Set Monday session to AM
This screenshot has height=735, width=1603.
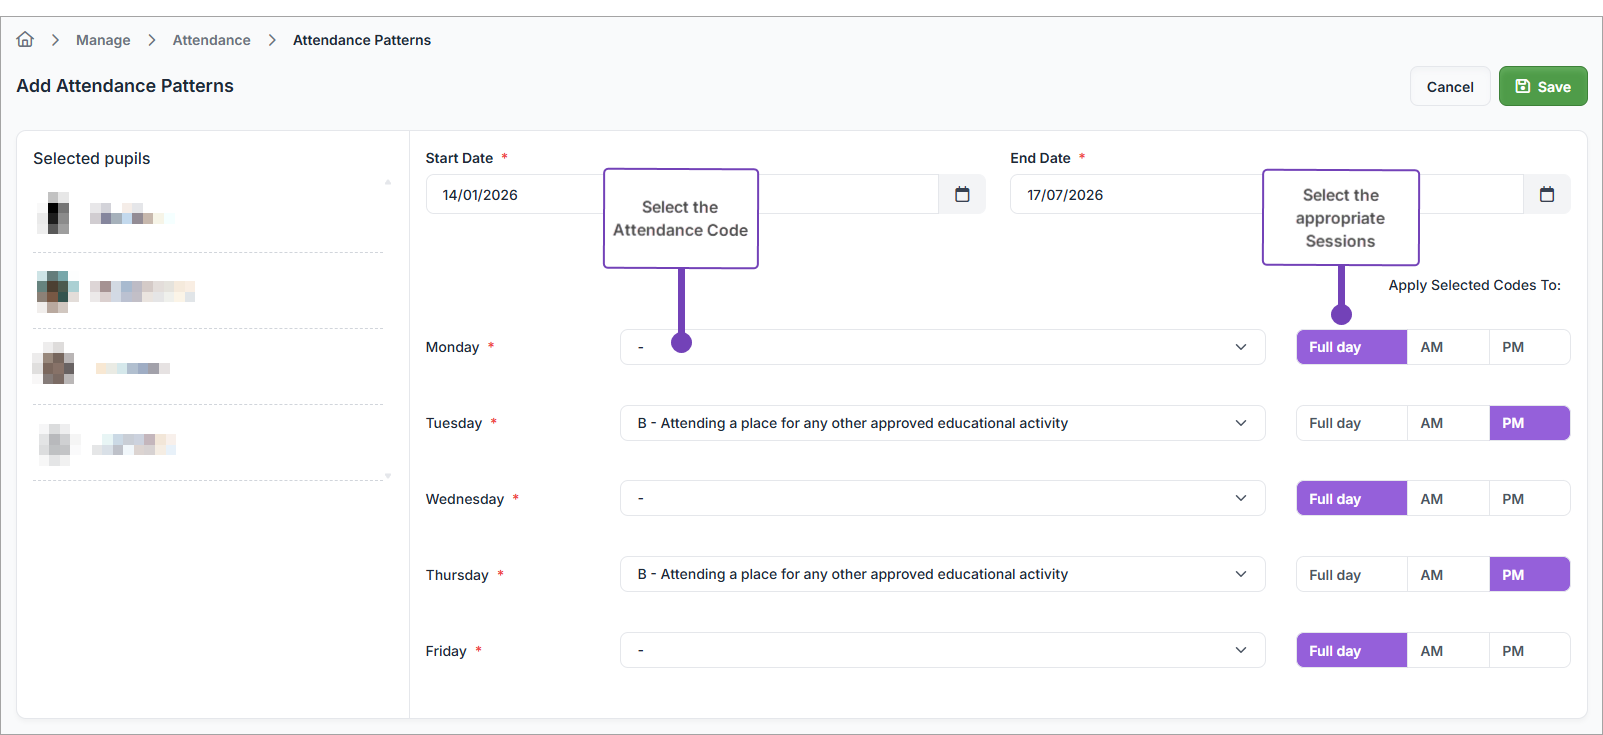pos(1431,347)
